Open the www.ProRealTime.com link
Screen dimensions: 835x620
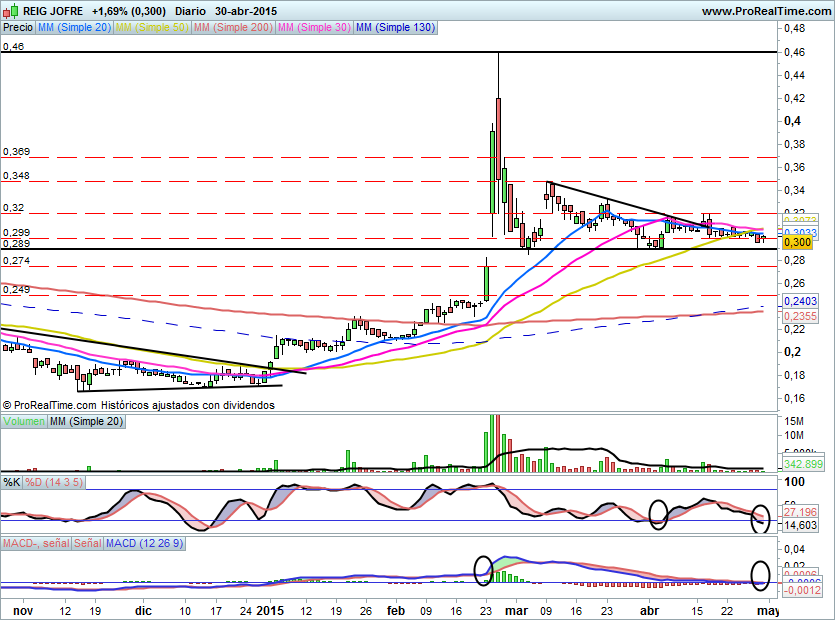766,11
